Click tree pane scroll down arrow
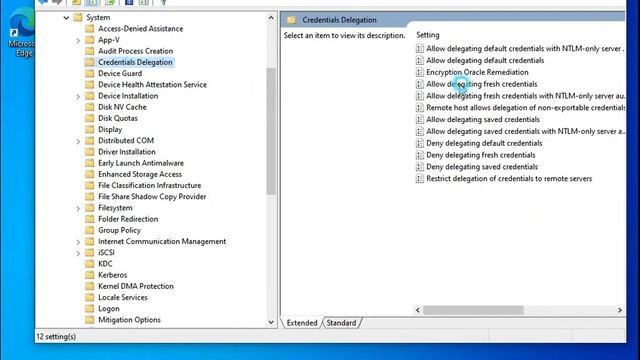Viewport: 640px width, 360px height. coord(271,322)
